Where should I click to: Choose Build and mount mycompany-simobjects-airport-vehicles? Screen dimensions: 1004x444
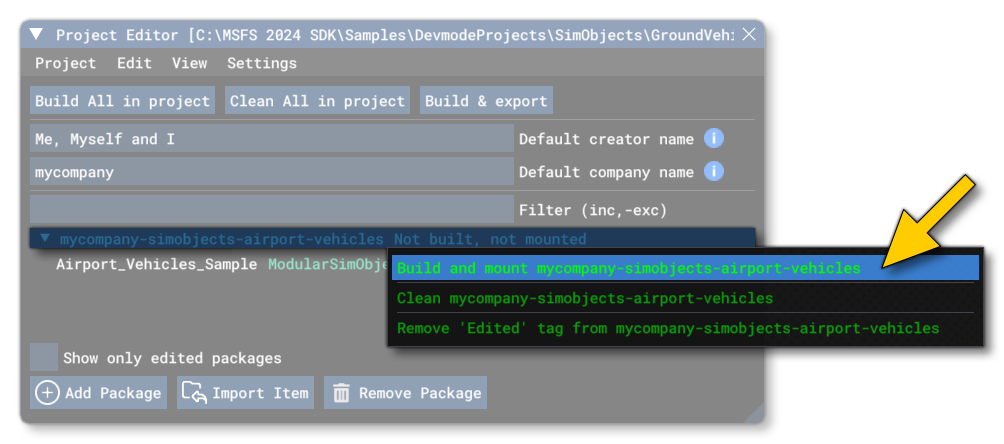click(685, 268)
